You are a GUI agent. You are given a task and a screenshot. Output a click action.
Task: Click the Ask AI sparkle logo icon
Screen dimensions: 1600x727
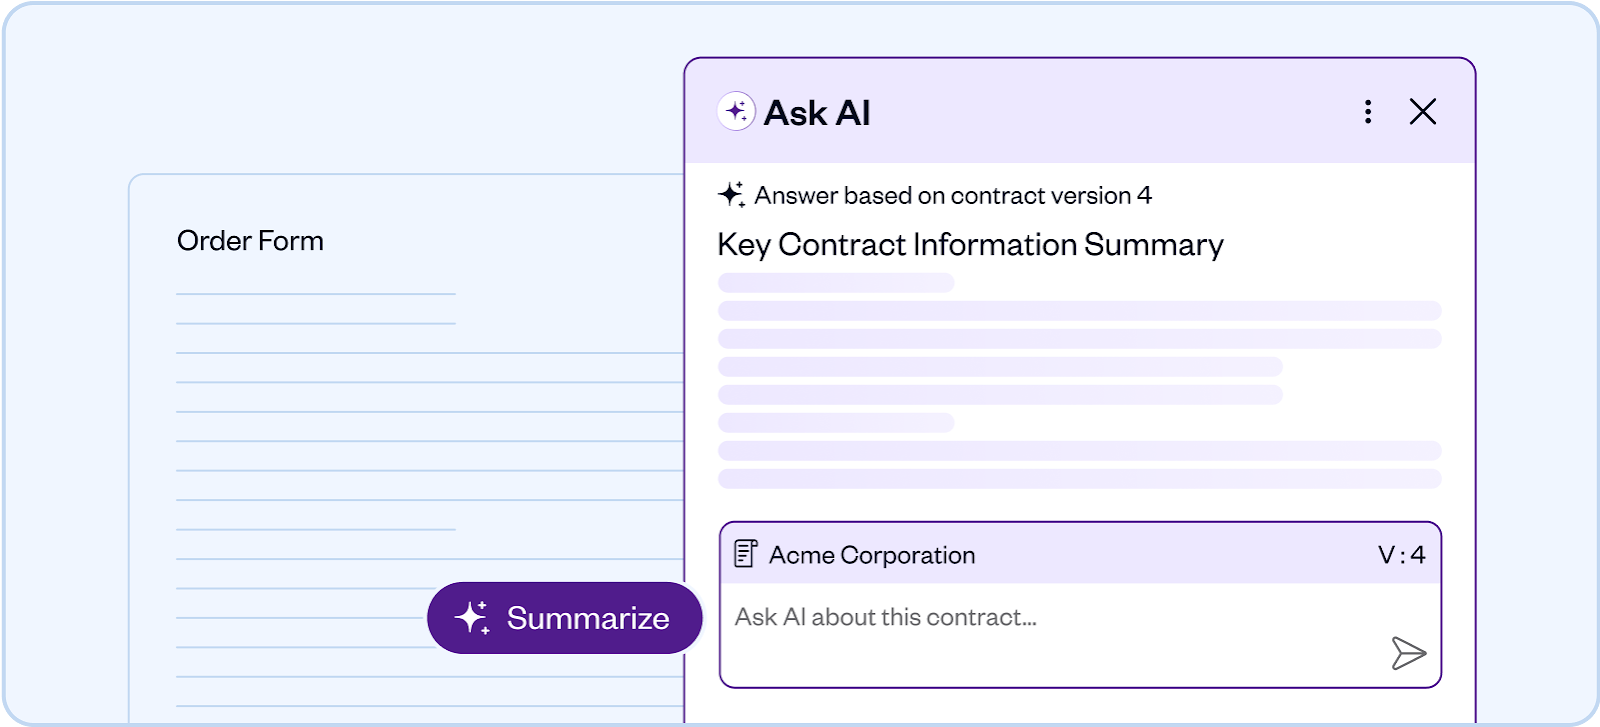(x=737, y=112)
